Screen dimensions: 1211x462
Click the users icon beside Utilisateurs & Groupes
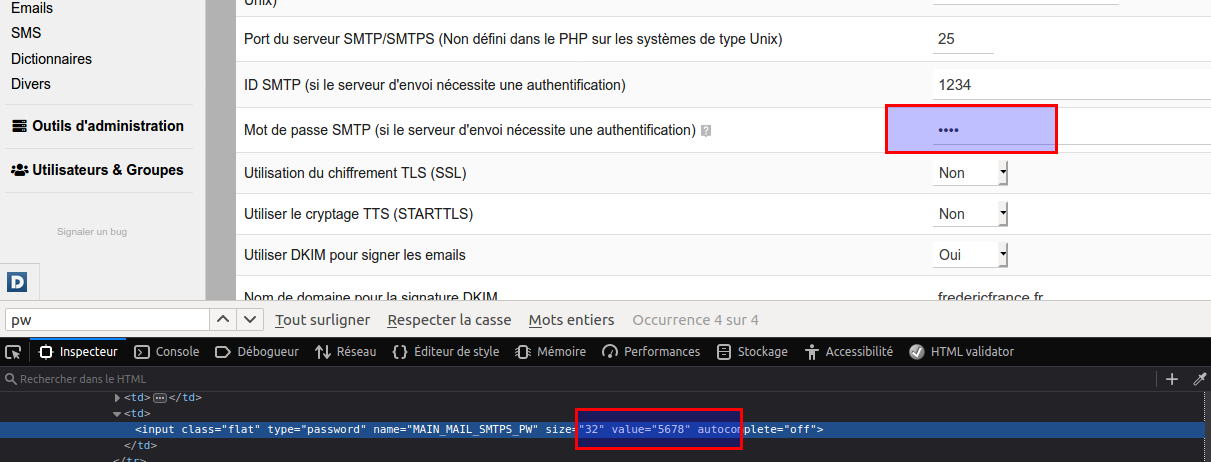(19, 170)
